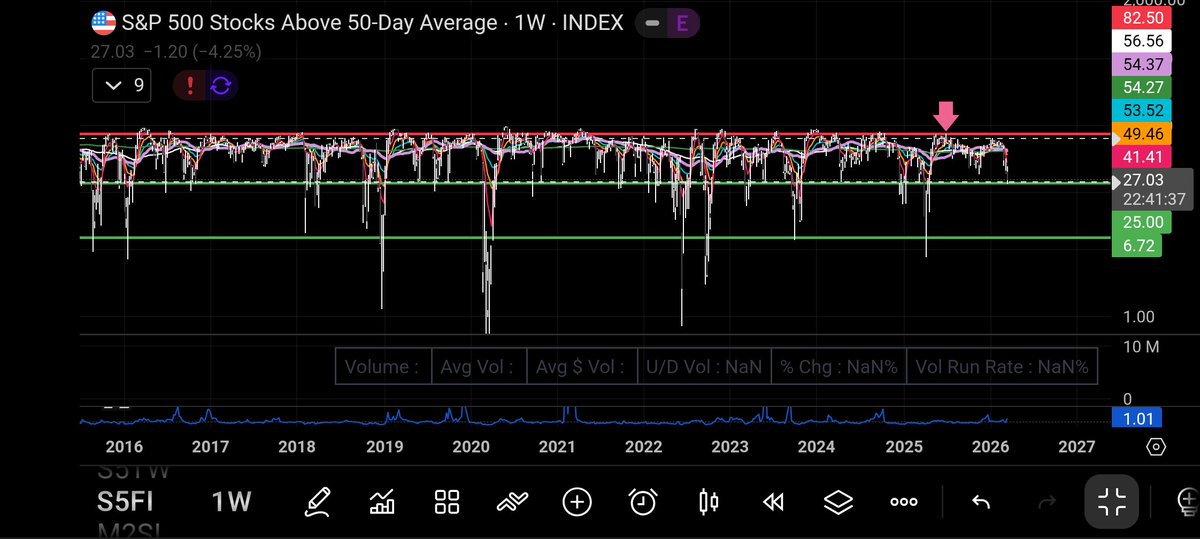Change chart type via candlestick icon

coord(709,501)
